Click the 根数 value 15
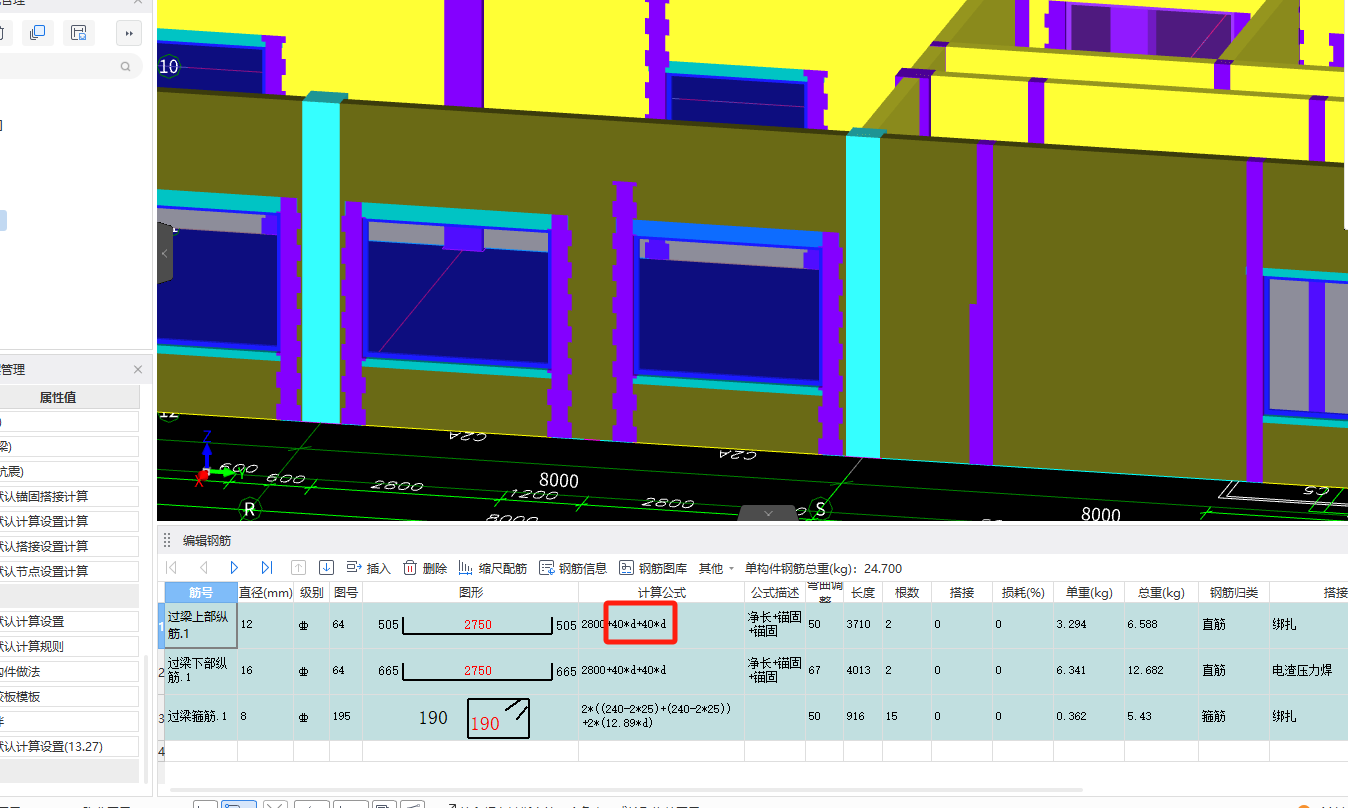Viewport: 1348px width, 808px height. 907,716
